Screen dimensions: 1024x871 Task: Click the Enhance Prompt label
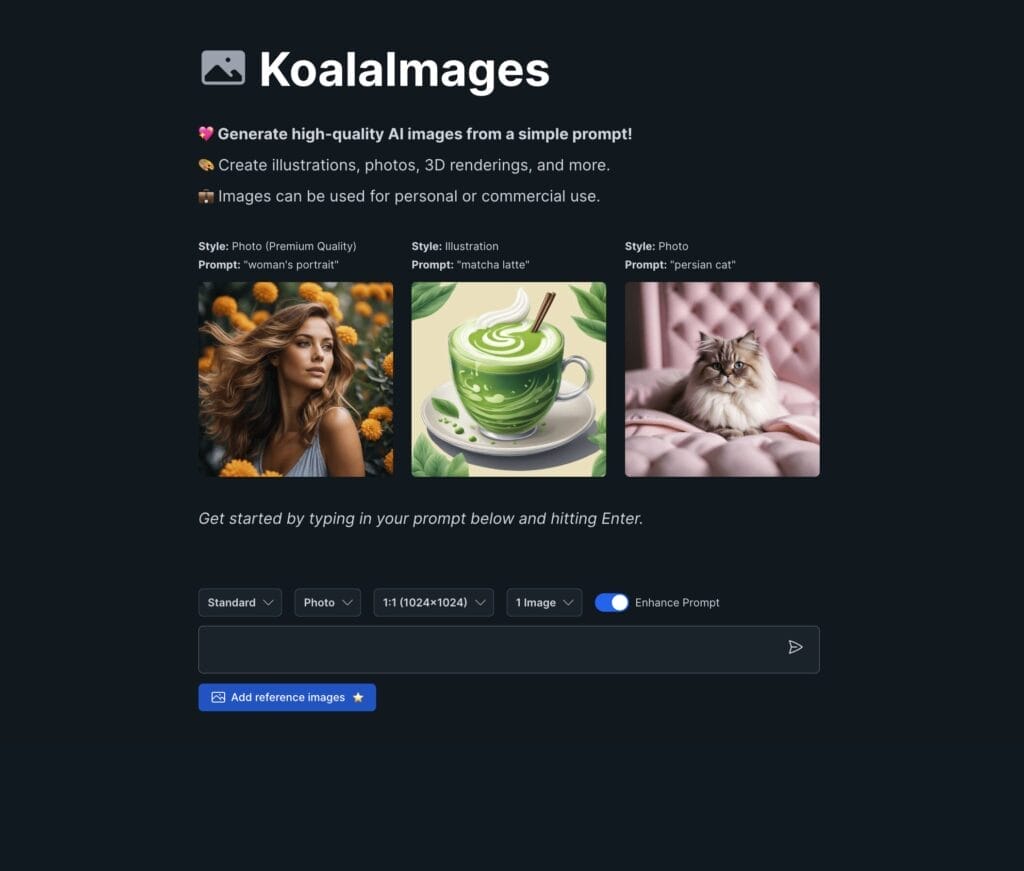pos(677,603)
